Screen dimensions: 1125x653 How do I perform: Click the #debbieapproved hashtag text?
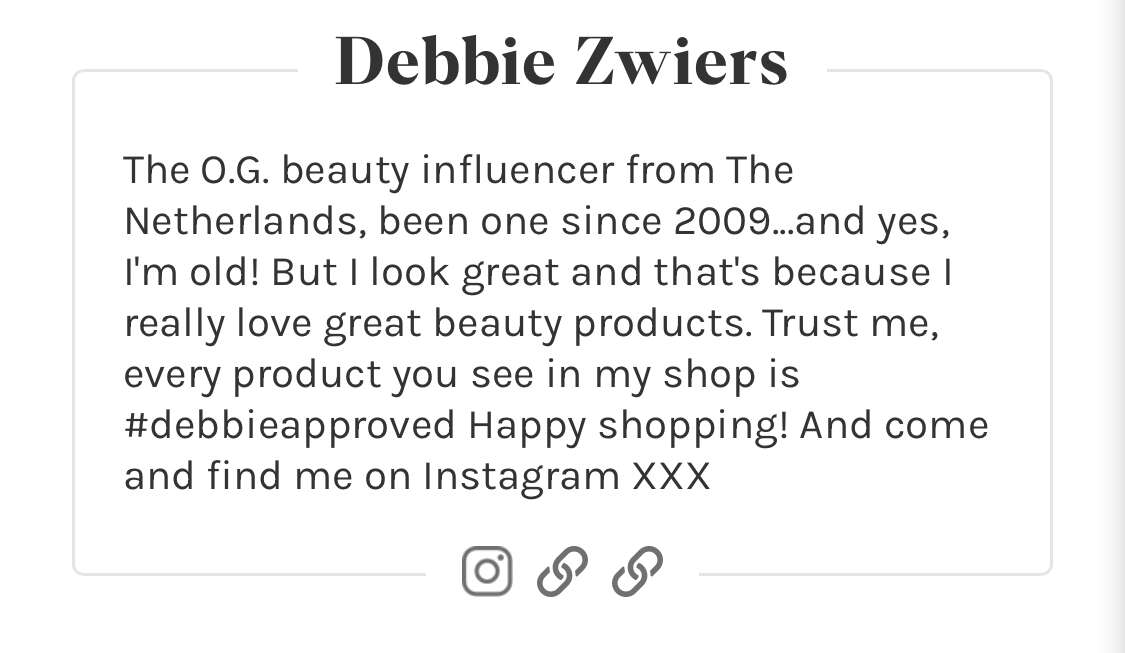pos(289,426)
